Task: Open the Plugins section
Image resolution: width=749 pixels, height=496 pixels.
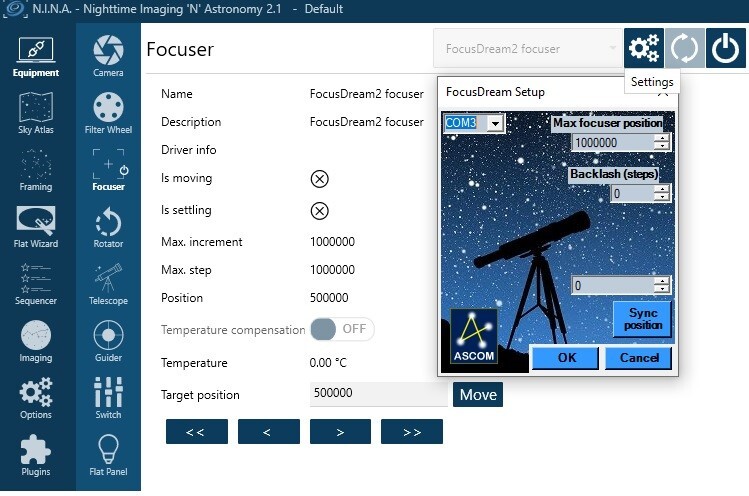Action: tap(36, 455)
